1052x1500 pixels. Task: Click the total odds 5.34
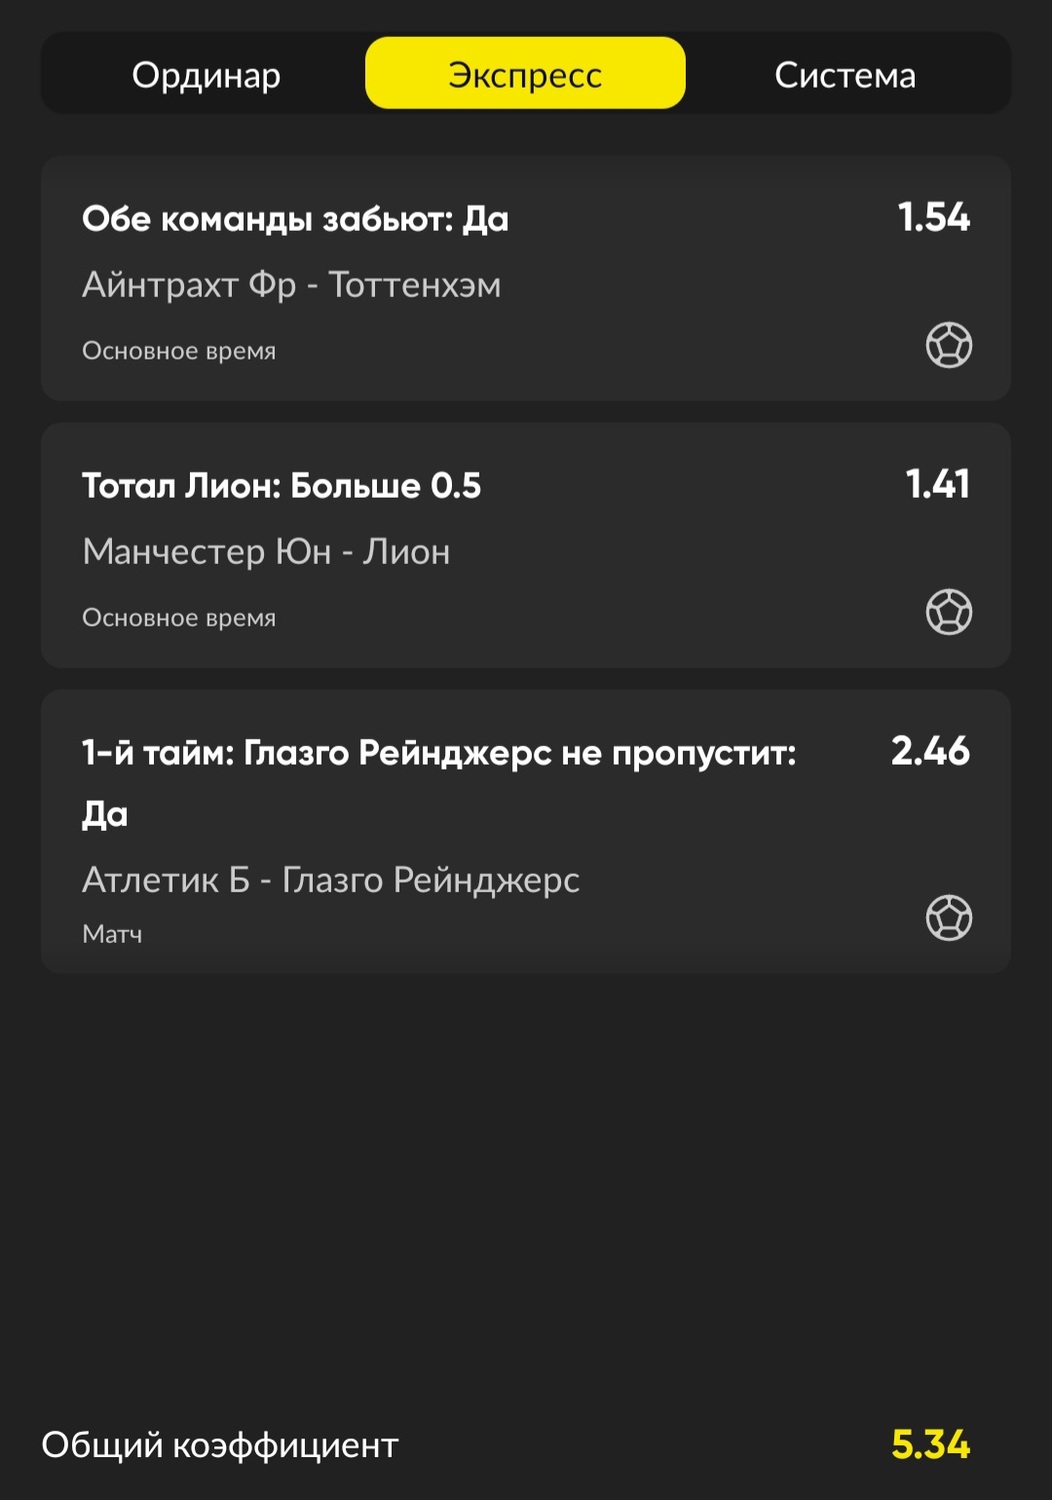930,1445
